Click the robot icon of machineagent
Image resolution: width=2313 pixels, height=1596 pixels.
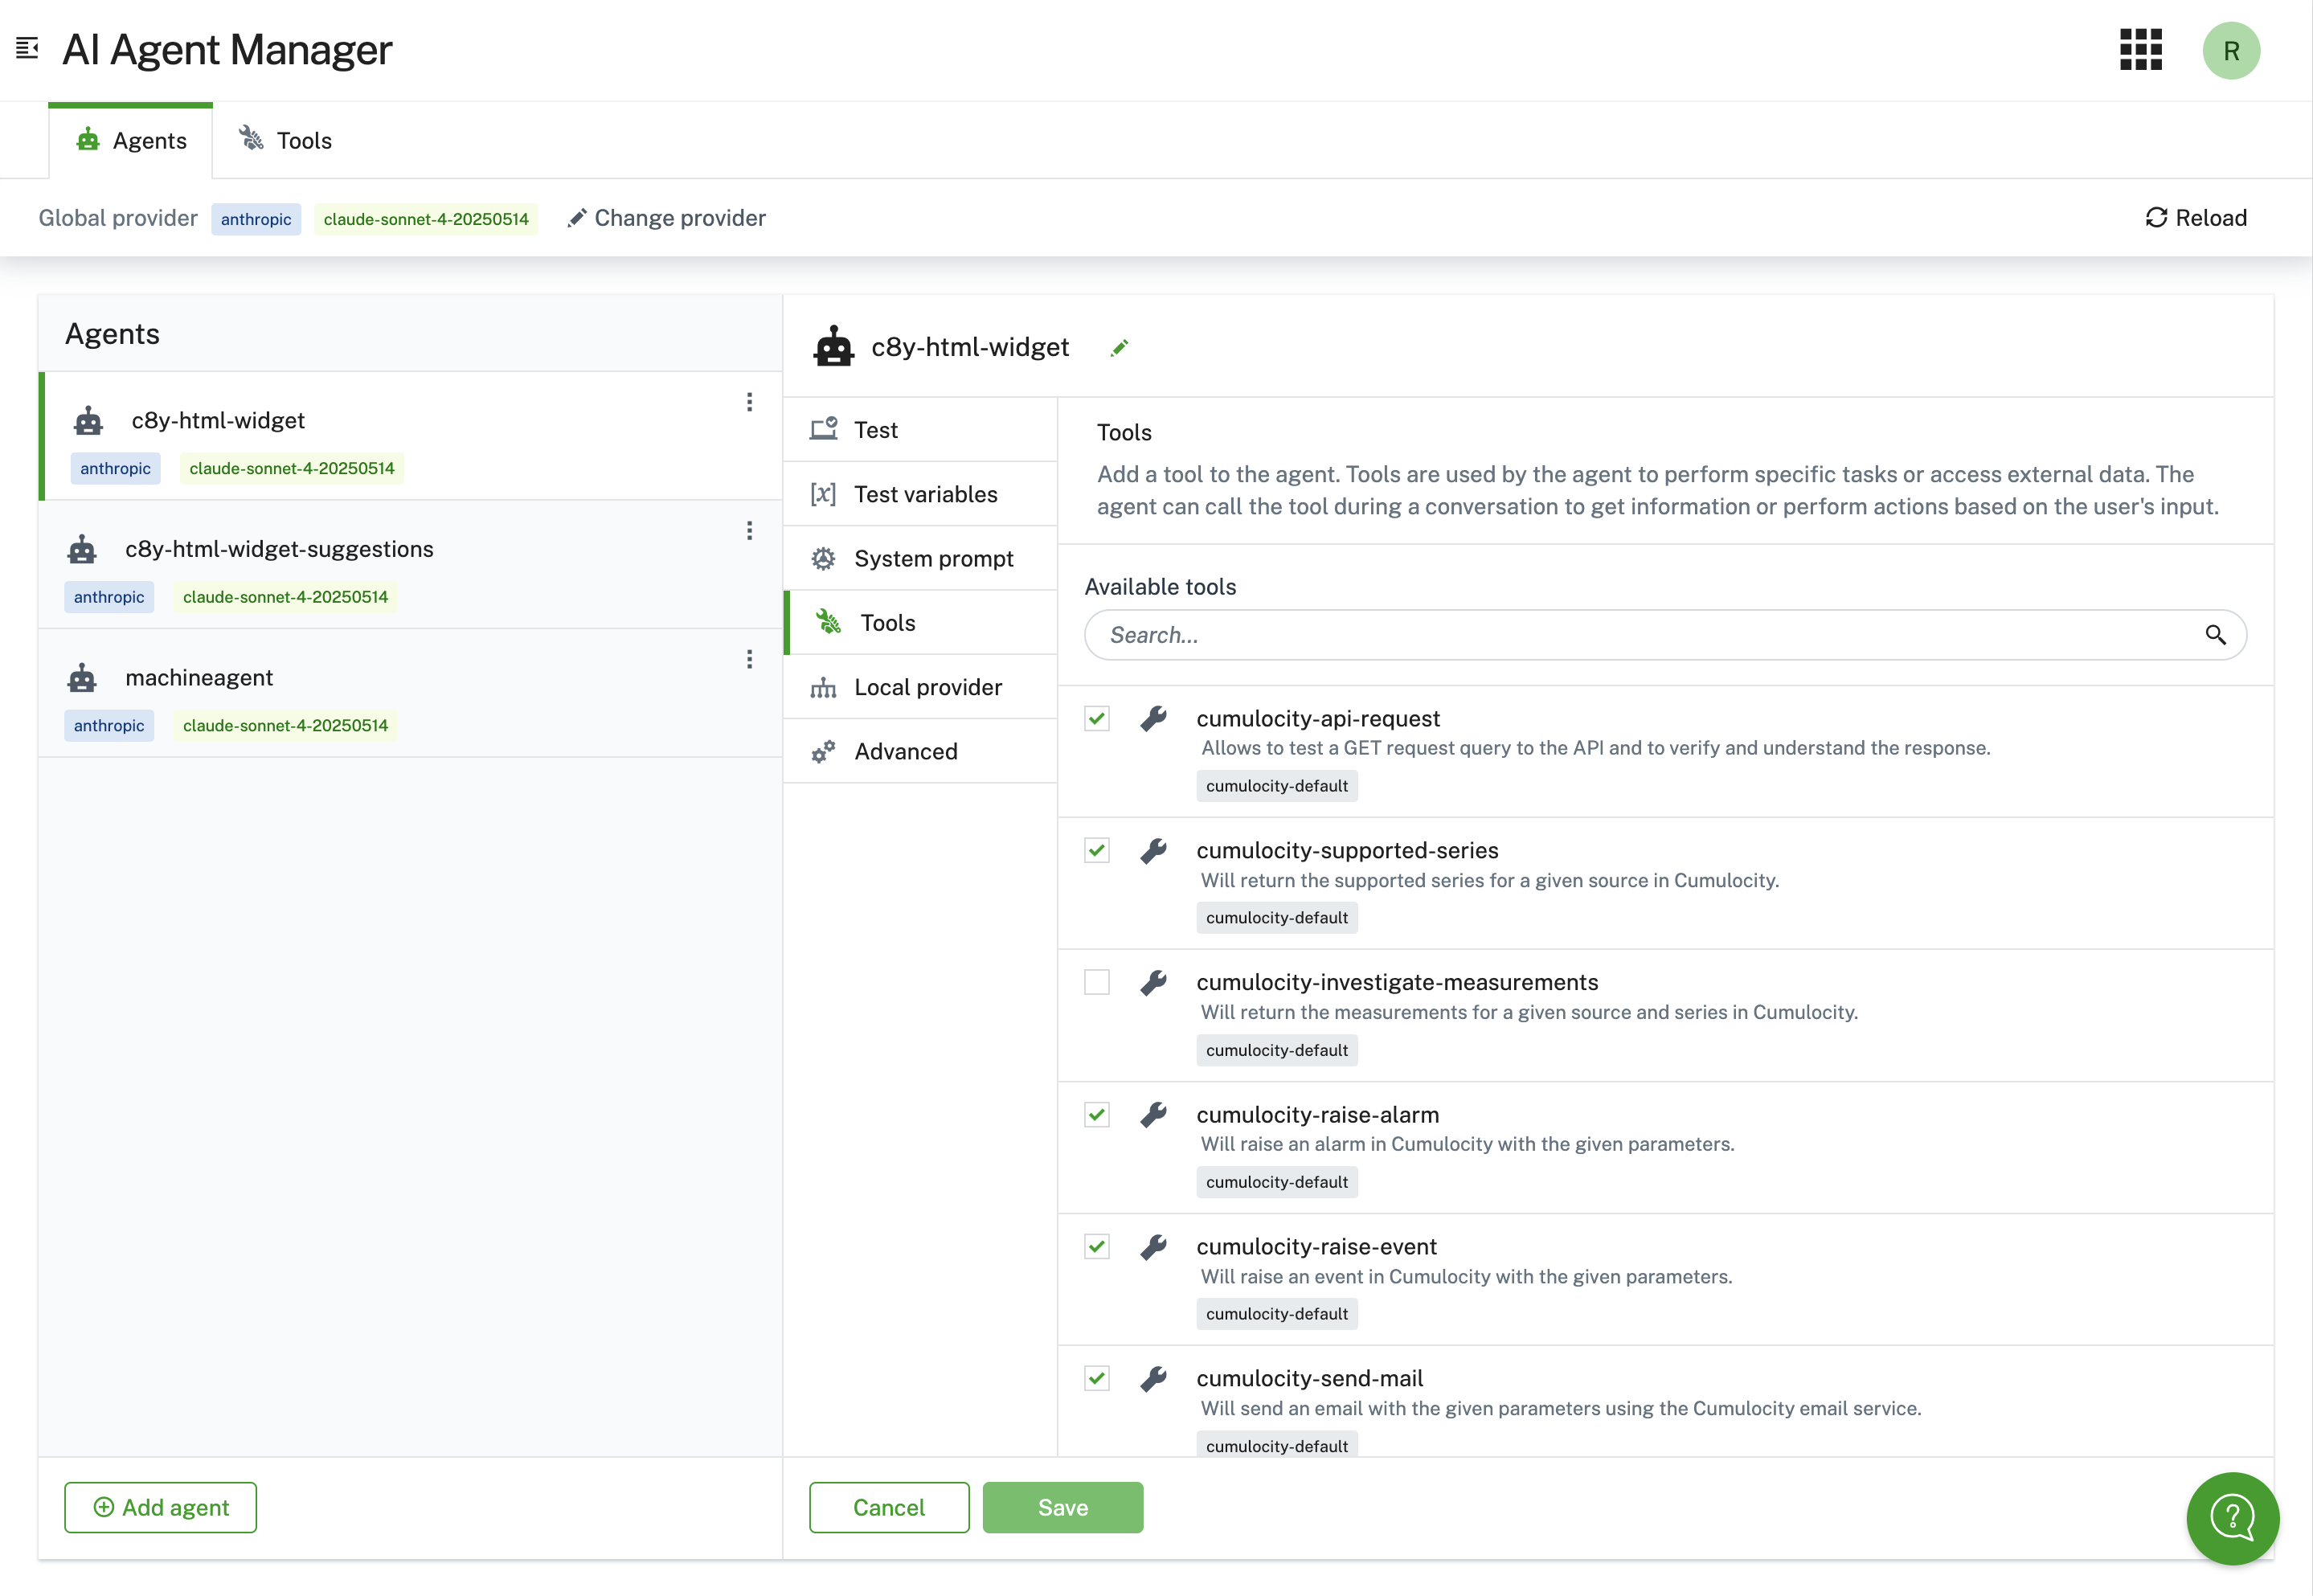(82, 678)
